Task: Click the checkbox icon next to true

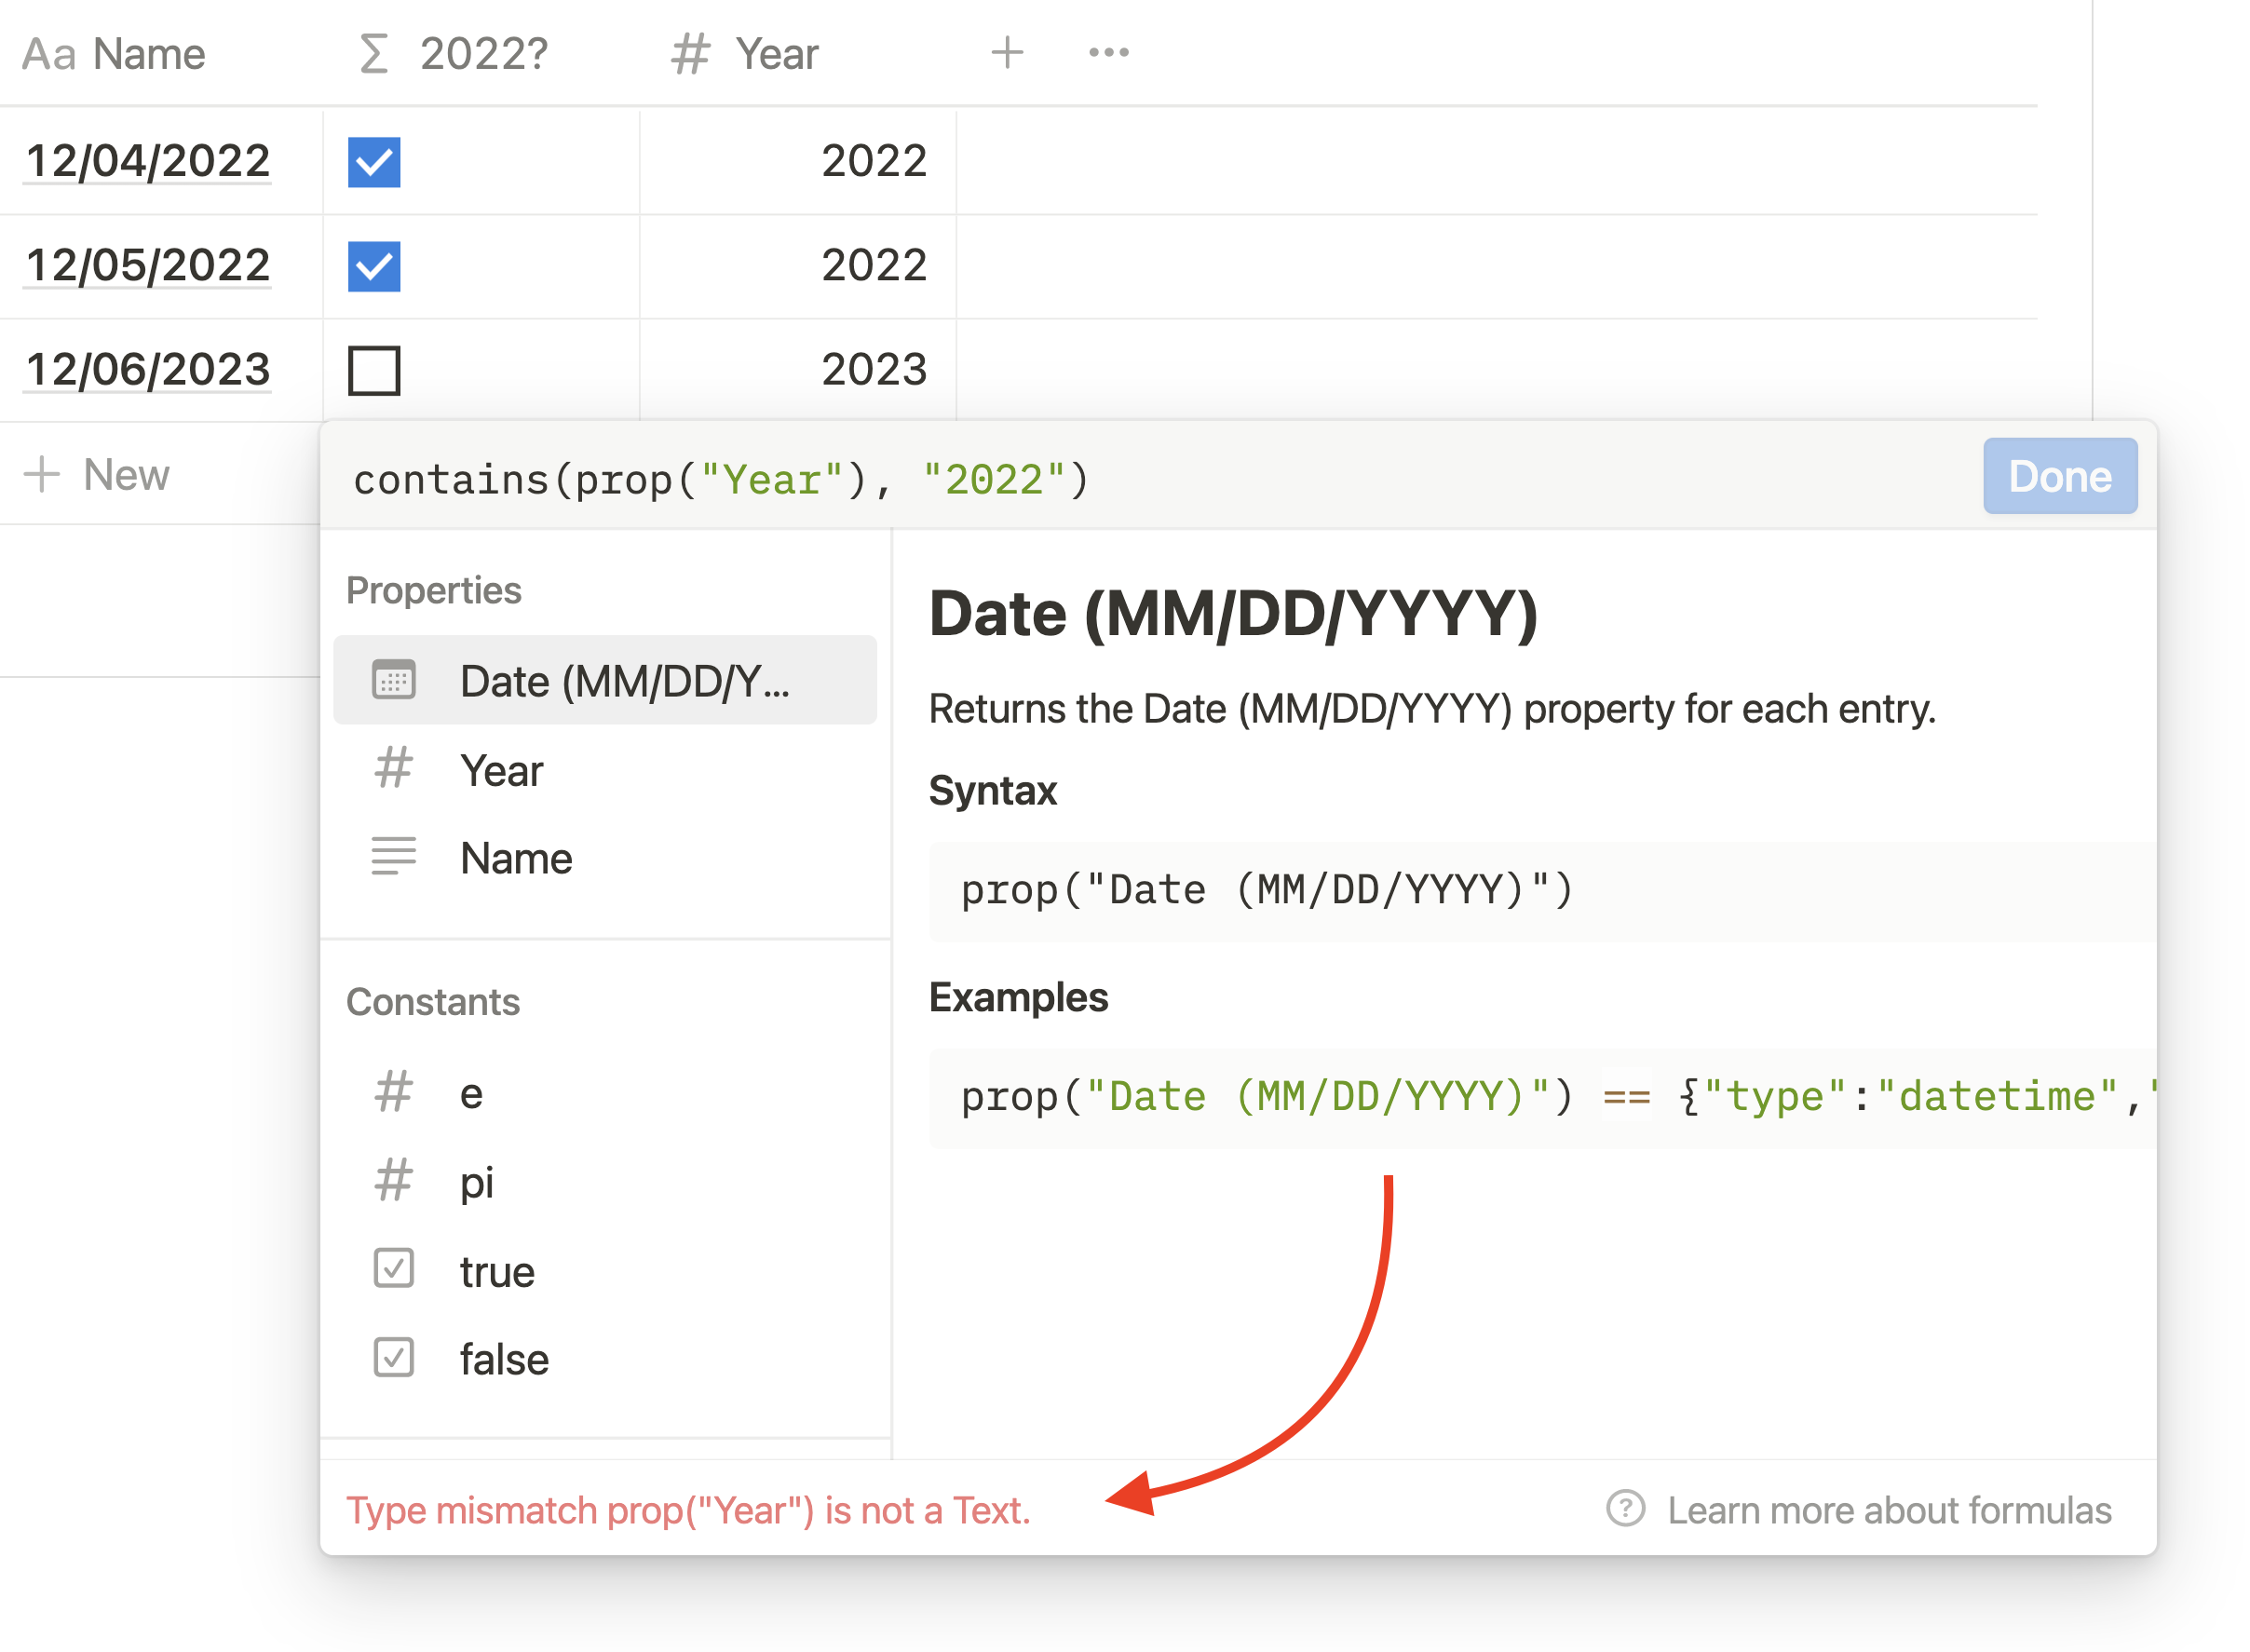Action: [394, 1269]
